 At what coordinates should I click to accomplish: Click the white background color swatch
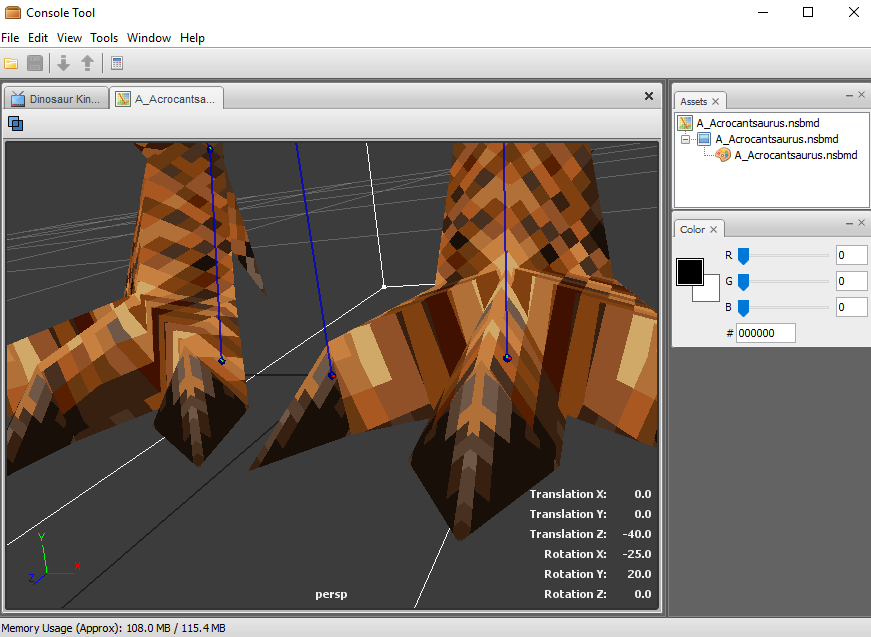711,292
